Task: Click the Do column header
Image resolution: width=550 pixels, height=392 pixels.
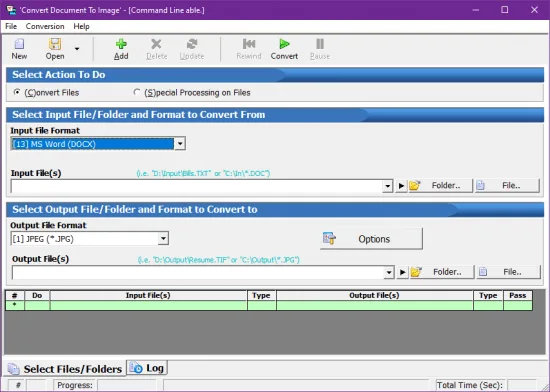Action: [37, 295]
